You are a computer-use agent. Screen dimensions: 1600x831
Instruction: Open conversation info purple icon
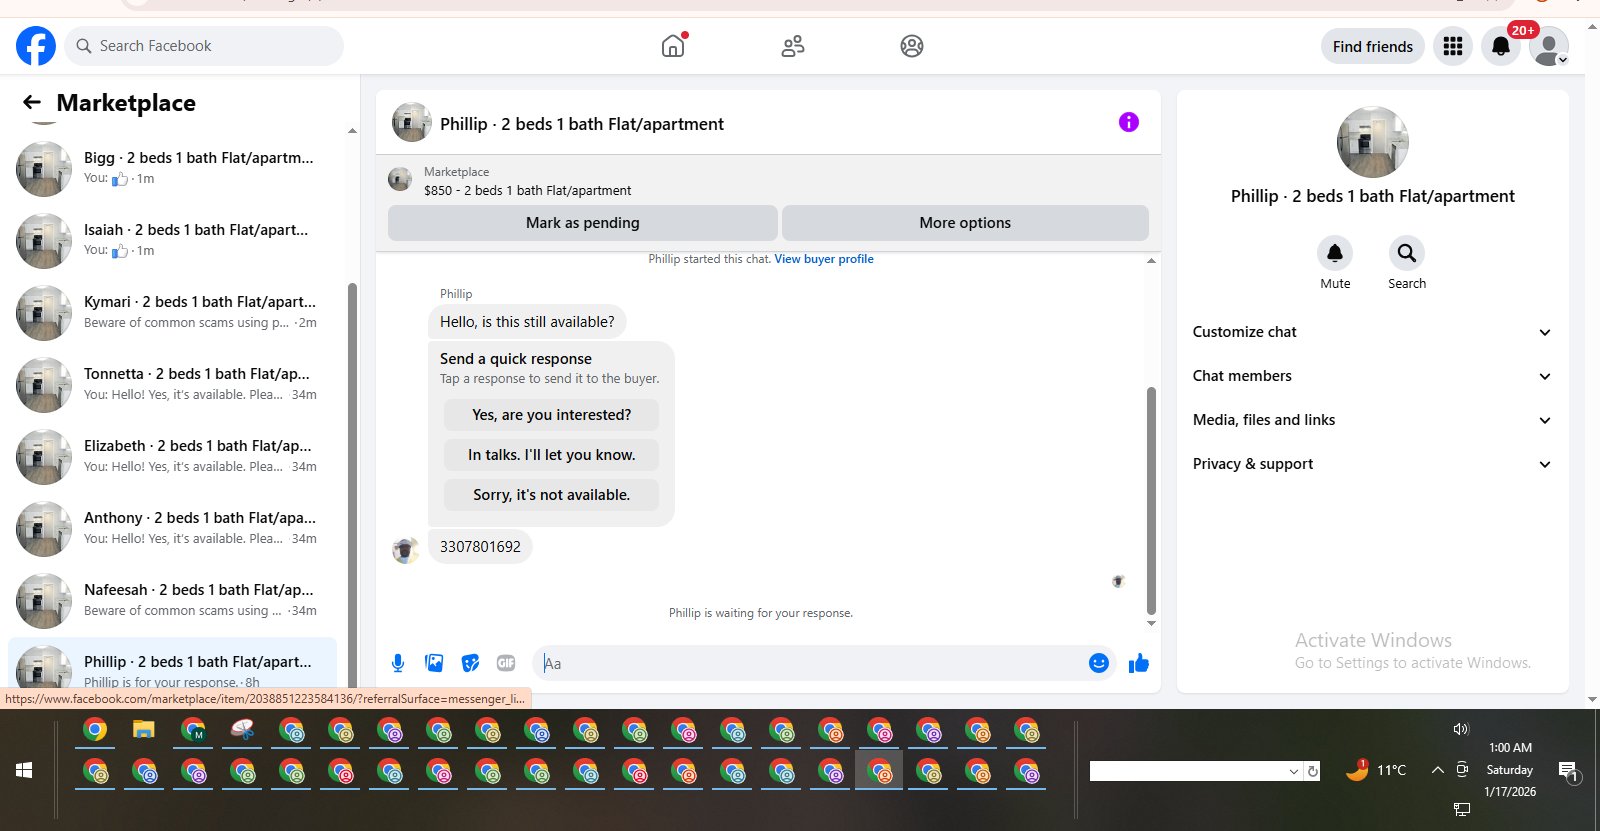[x=1129, y=122]
